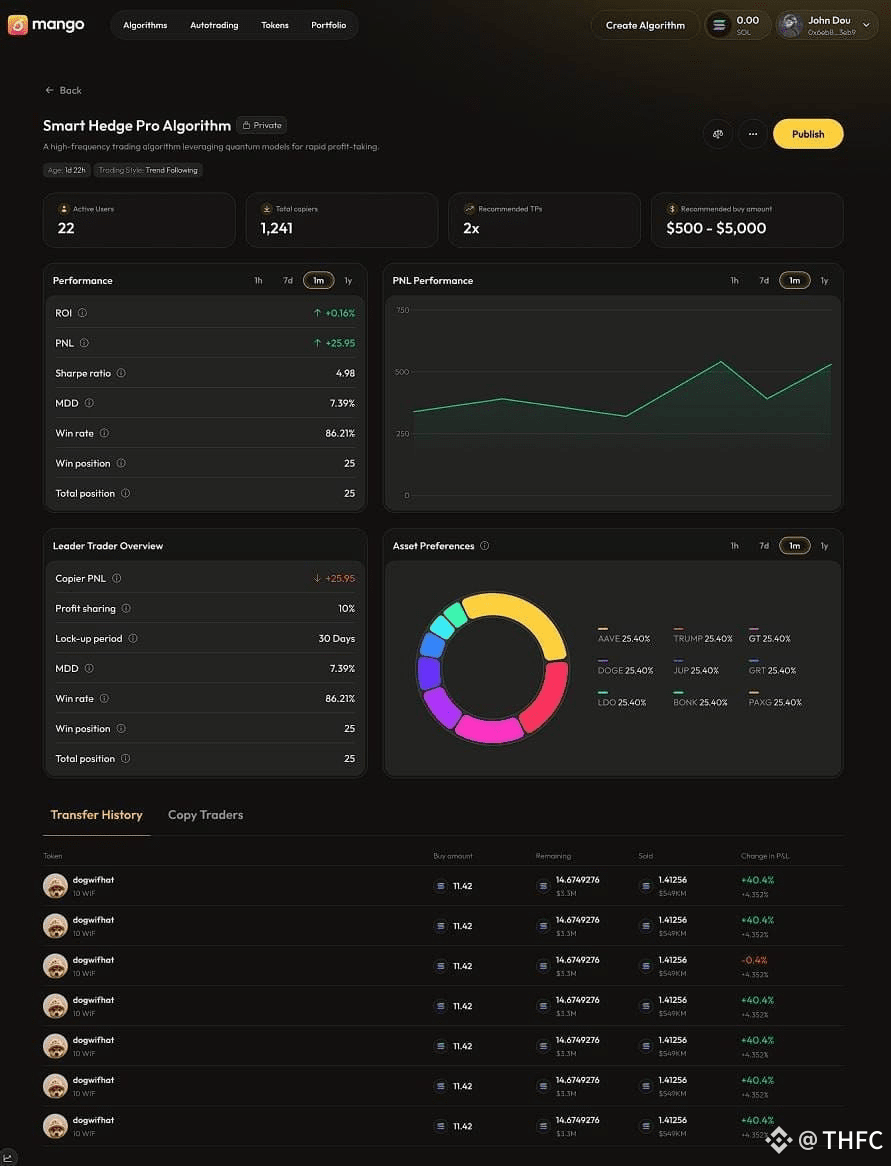
Task: Select 1m range in Performance panel
Action: click(318, 280)
